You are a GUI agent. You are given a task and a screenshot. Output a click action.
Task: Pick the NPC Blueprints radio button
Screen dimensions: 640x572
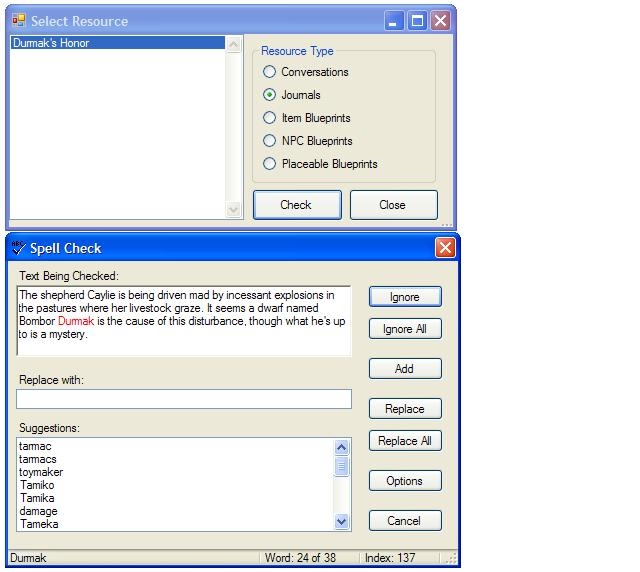(269, 141)
